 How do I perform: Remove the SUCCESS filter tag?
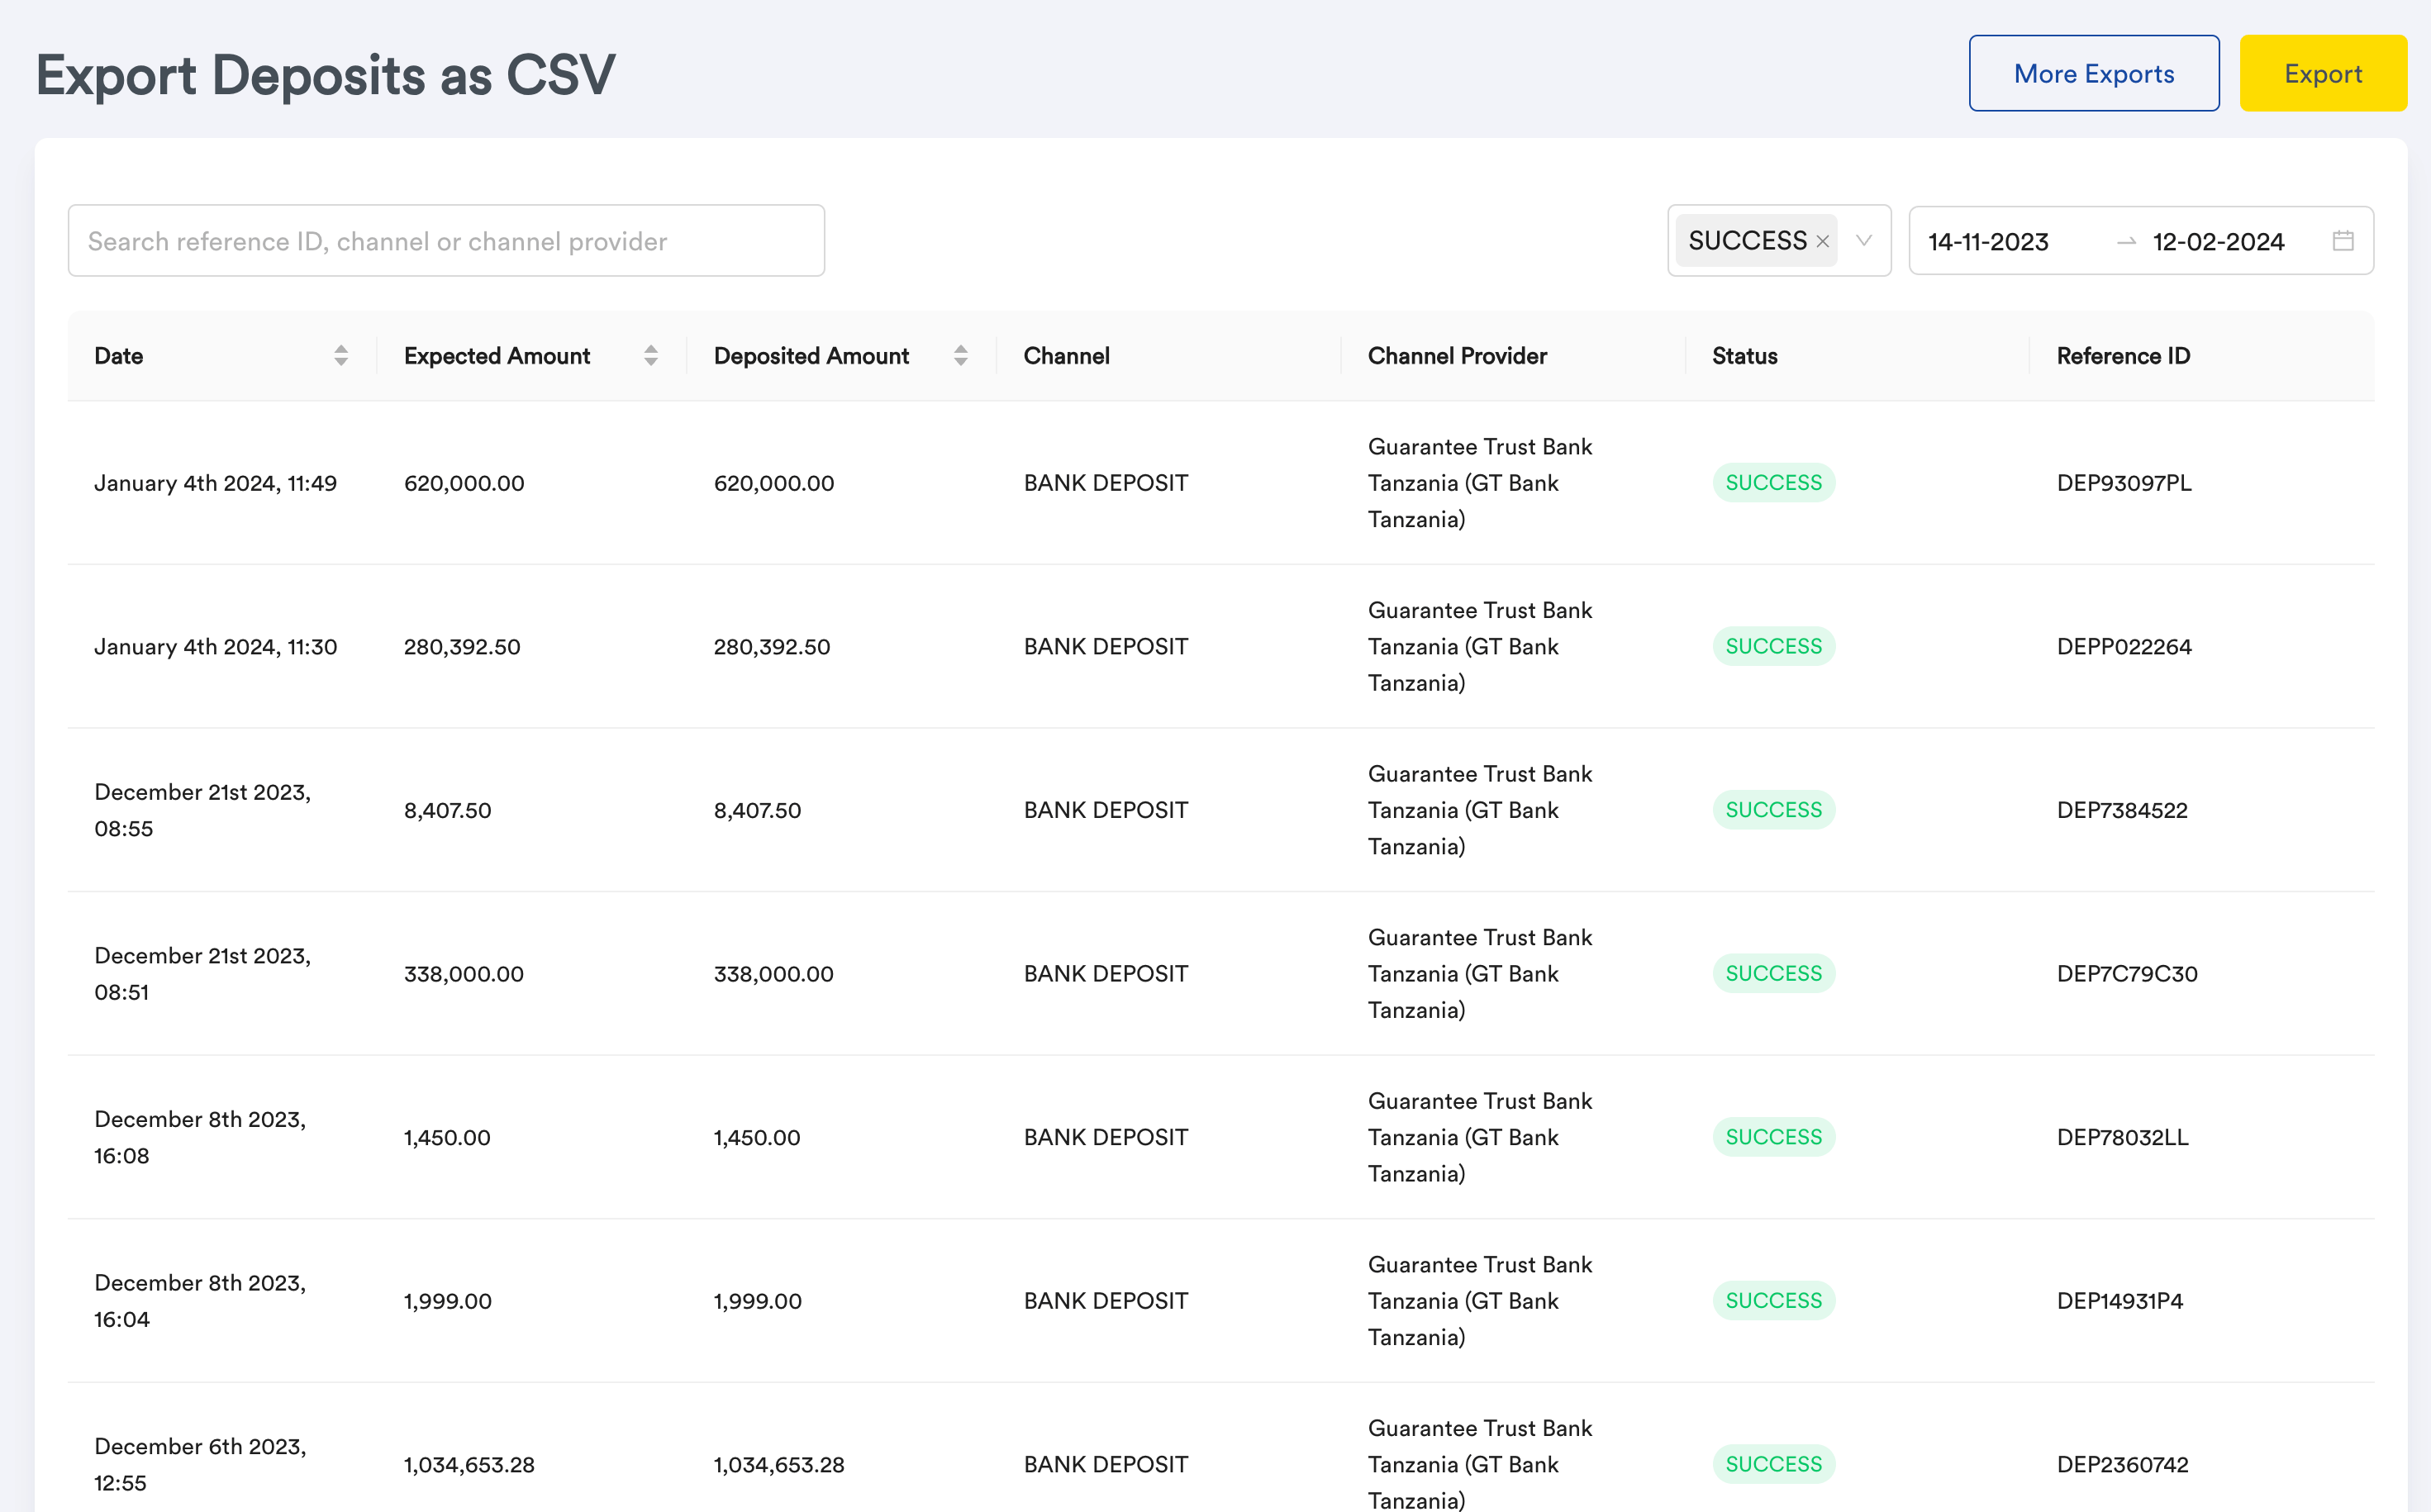coord(1823,242)
